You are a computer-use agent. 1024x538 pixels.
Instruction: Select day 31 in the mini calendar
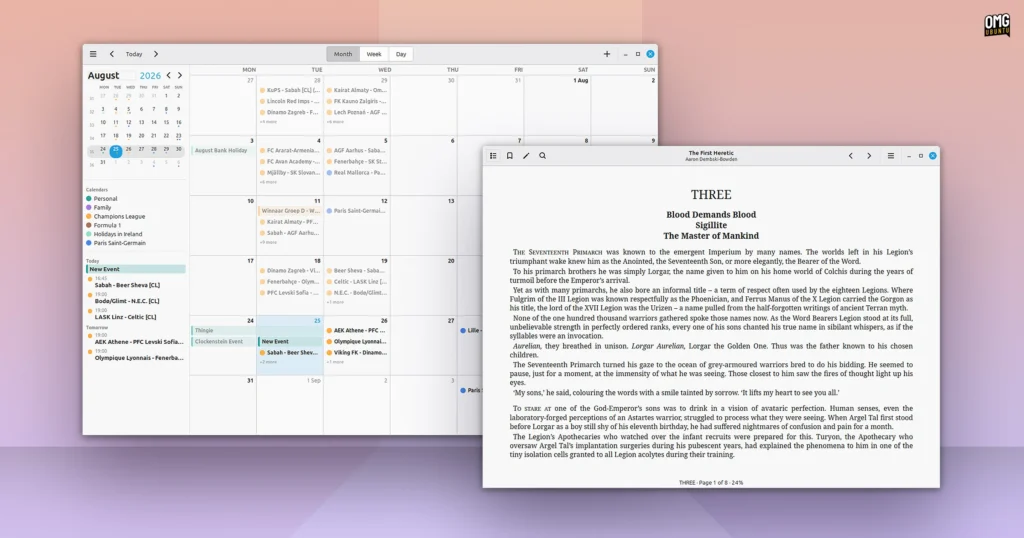click(x=103, y=163)
